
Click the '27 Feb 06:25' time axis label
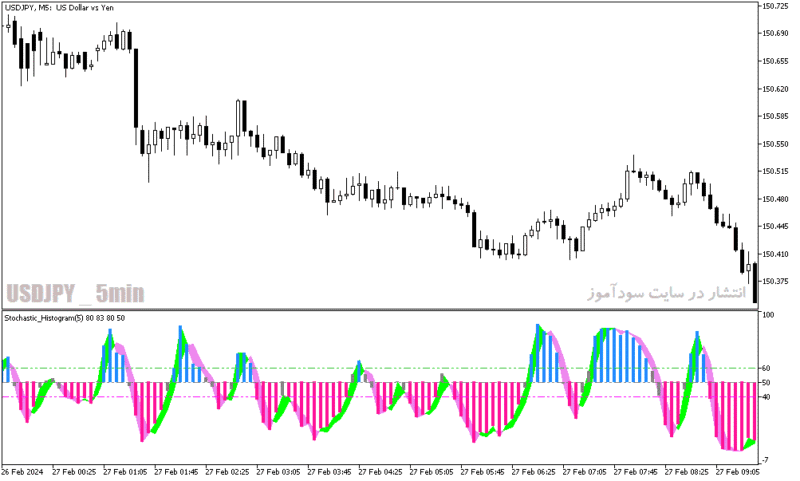(x=534, y=472)
